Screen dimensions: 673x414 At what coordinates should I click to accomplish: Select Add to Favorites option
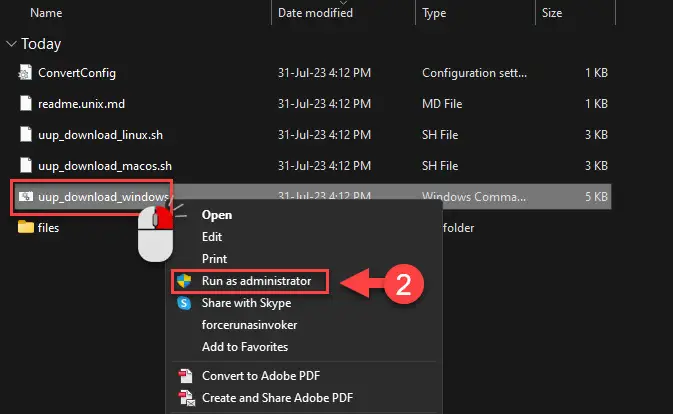tap(244, 346)
